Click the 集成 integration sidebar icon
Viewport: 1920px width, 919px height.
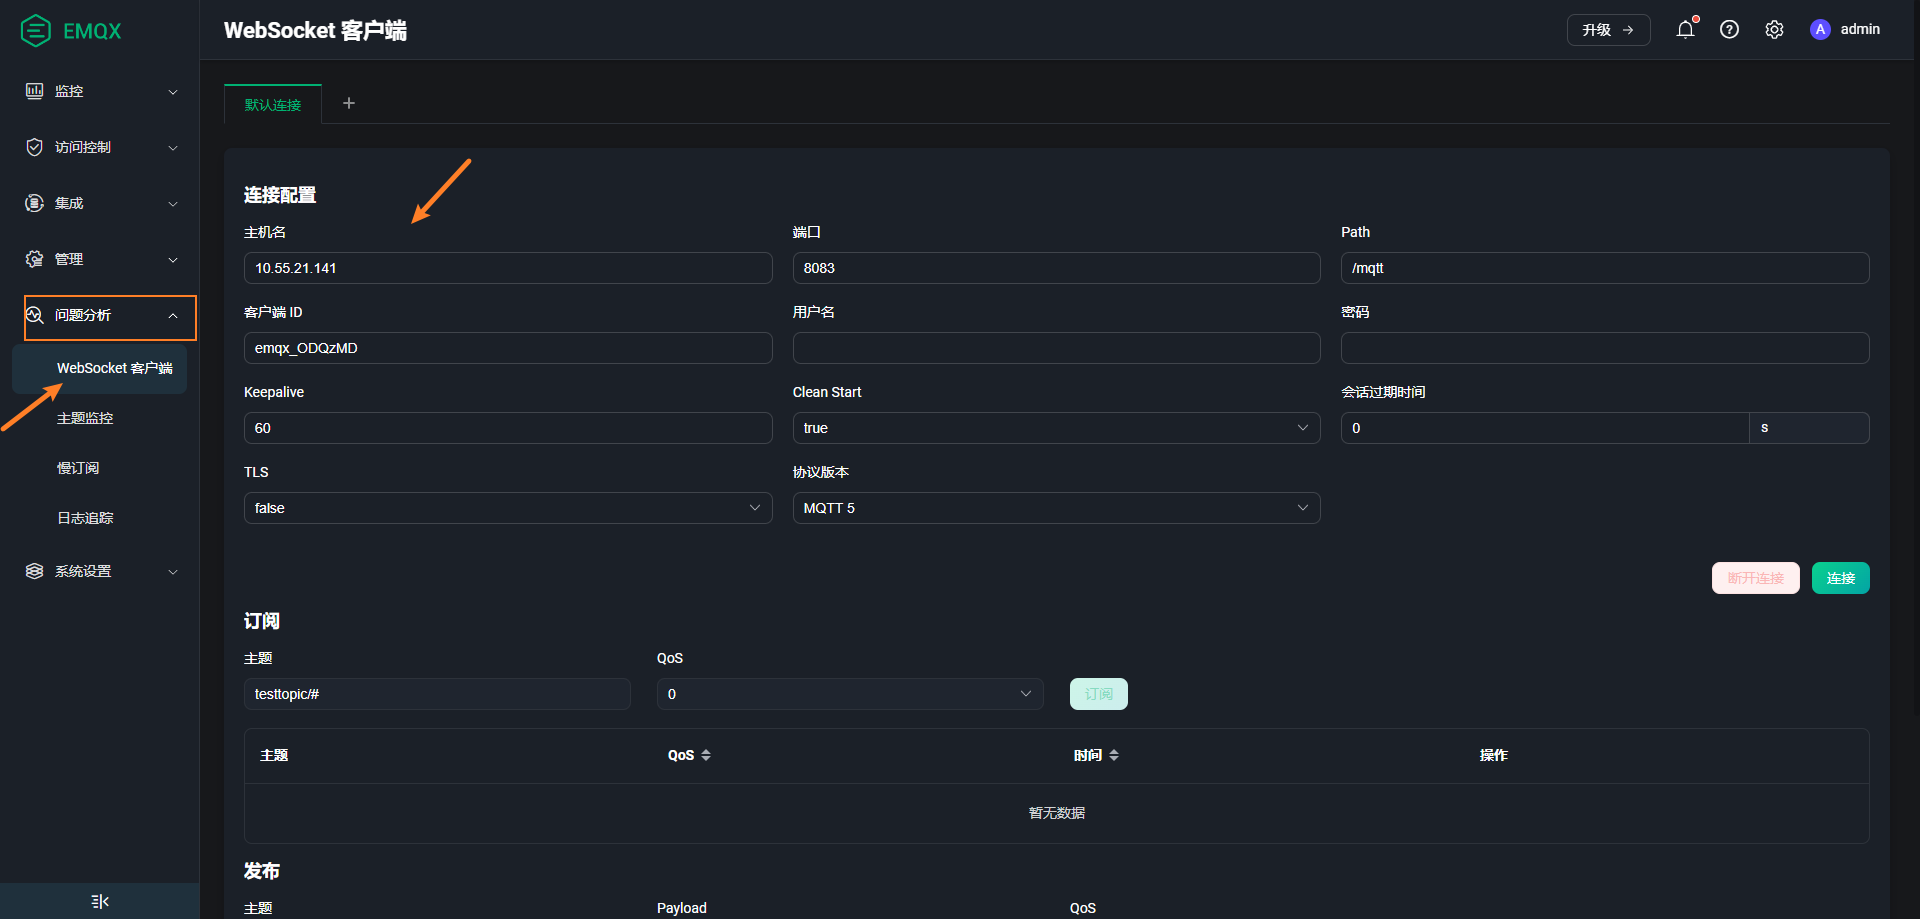point(34,203)
